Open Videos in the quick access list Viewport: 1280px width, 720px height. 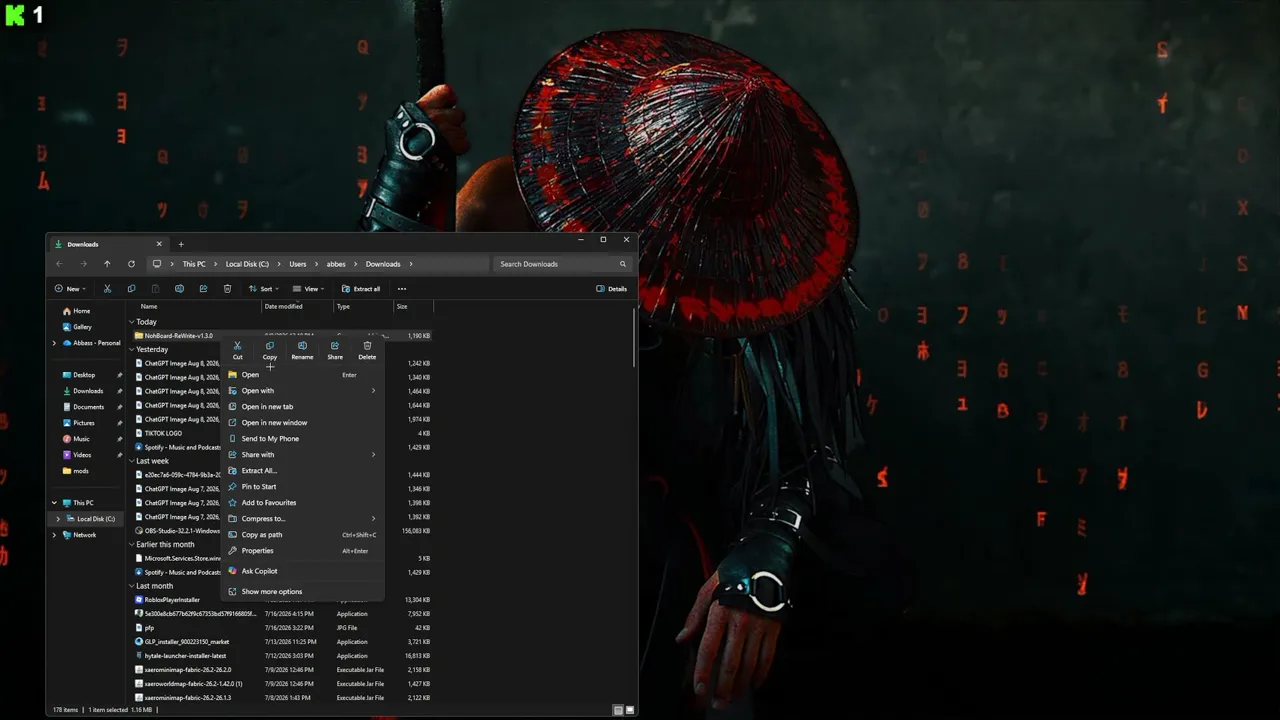(x=82, y=455)
